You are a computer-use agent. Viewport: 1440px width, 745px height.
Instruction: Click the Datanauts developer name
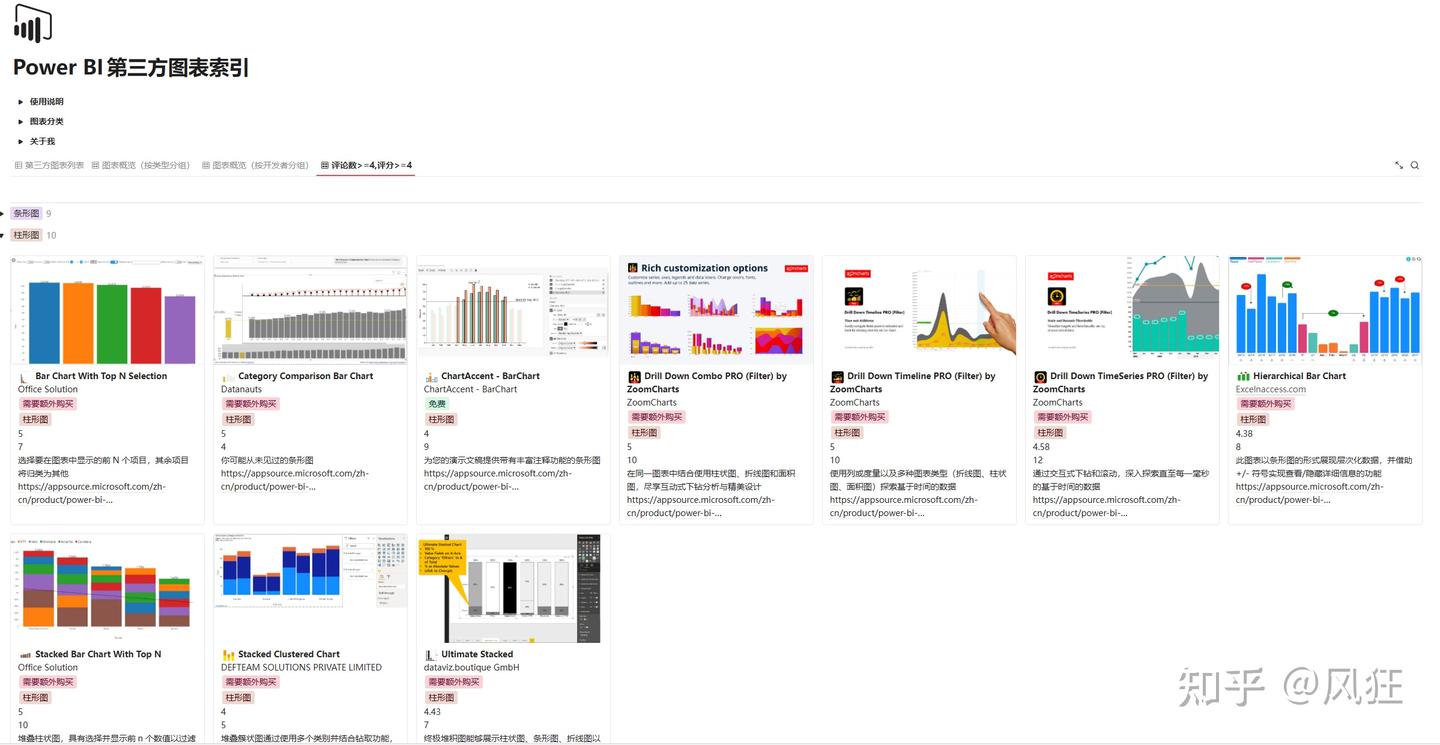click(x=243, y=390)
